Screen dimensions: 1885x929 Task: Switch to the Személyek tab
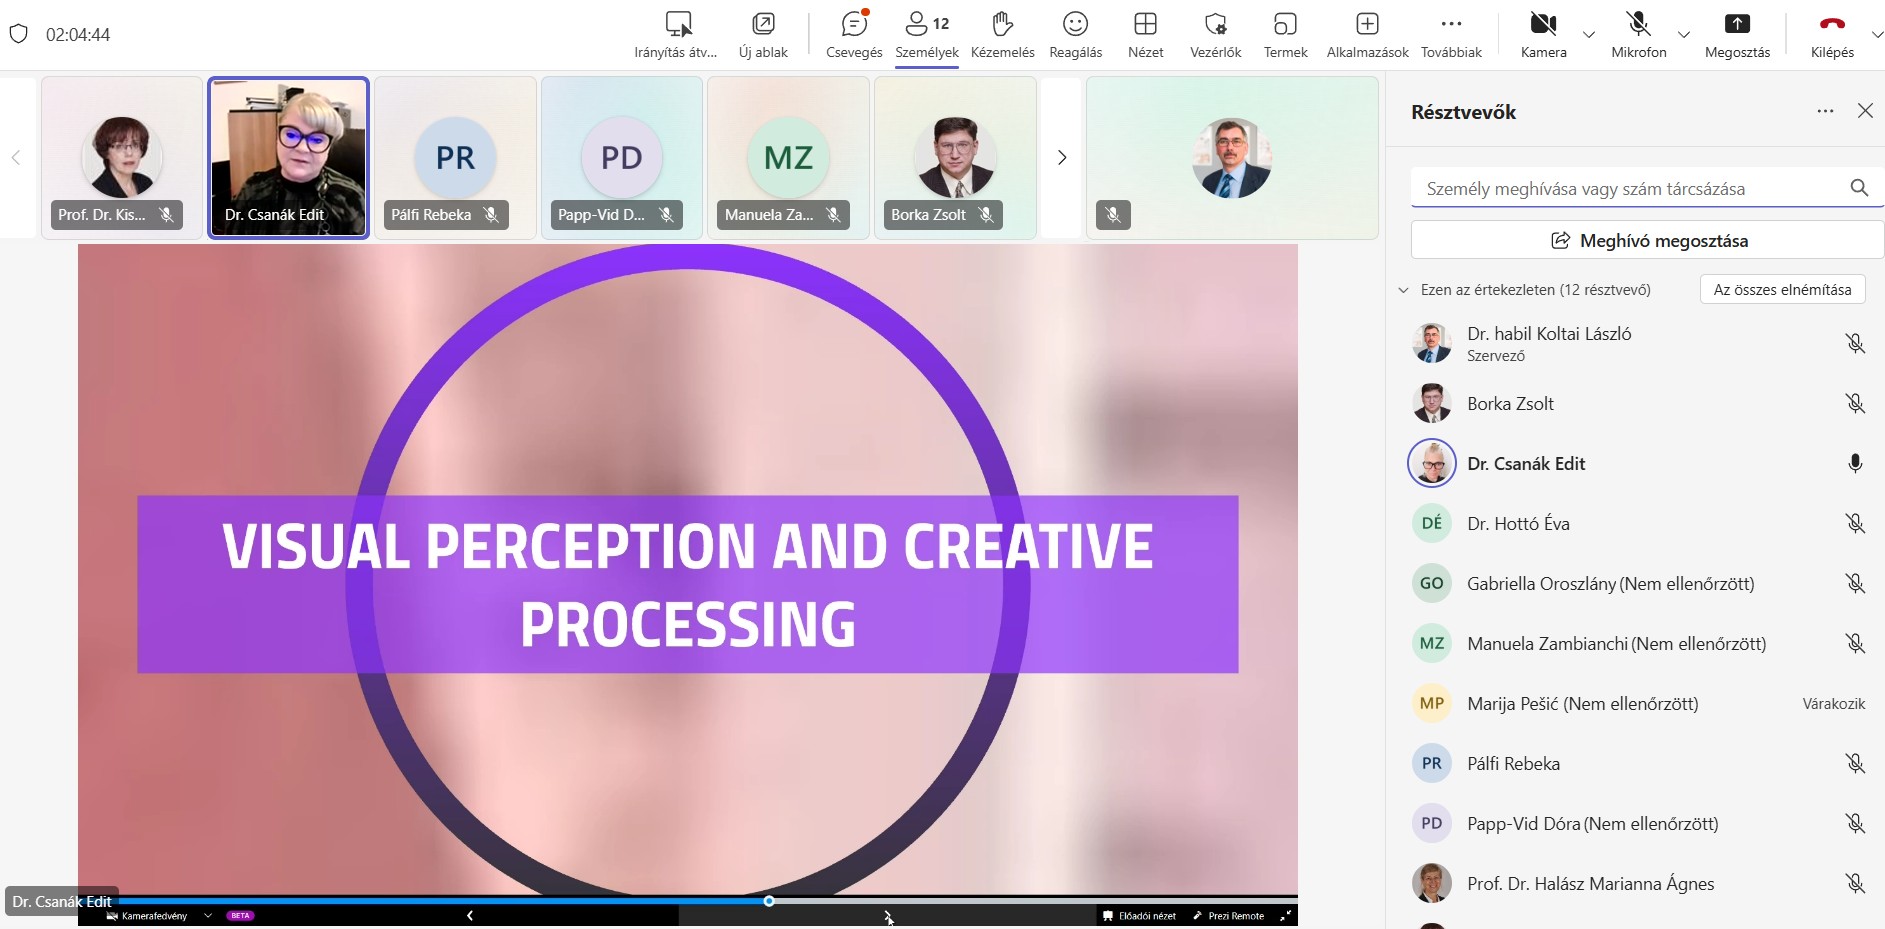[x=926, y=35]
